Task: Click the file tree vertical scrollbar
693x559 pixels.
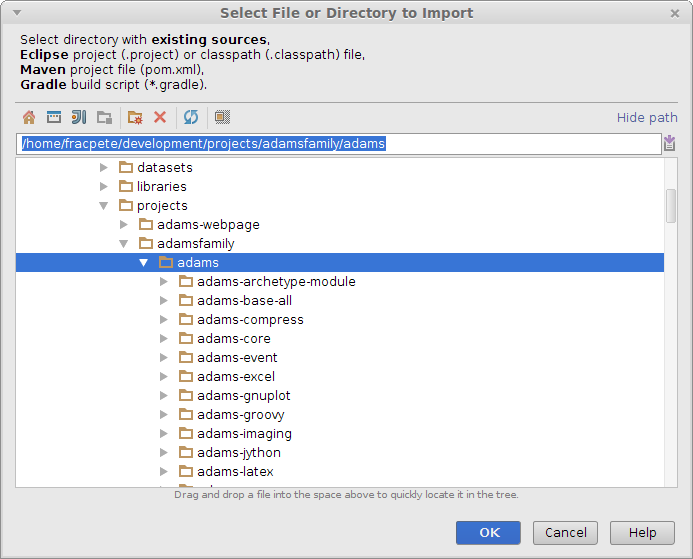Action: [671, 205]
